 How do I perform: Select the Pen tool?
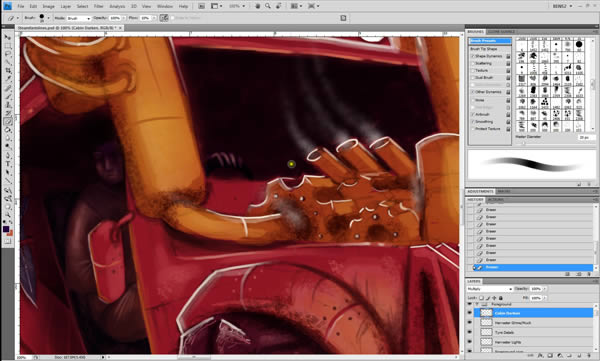[x=8, y=156]
